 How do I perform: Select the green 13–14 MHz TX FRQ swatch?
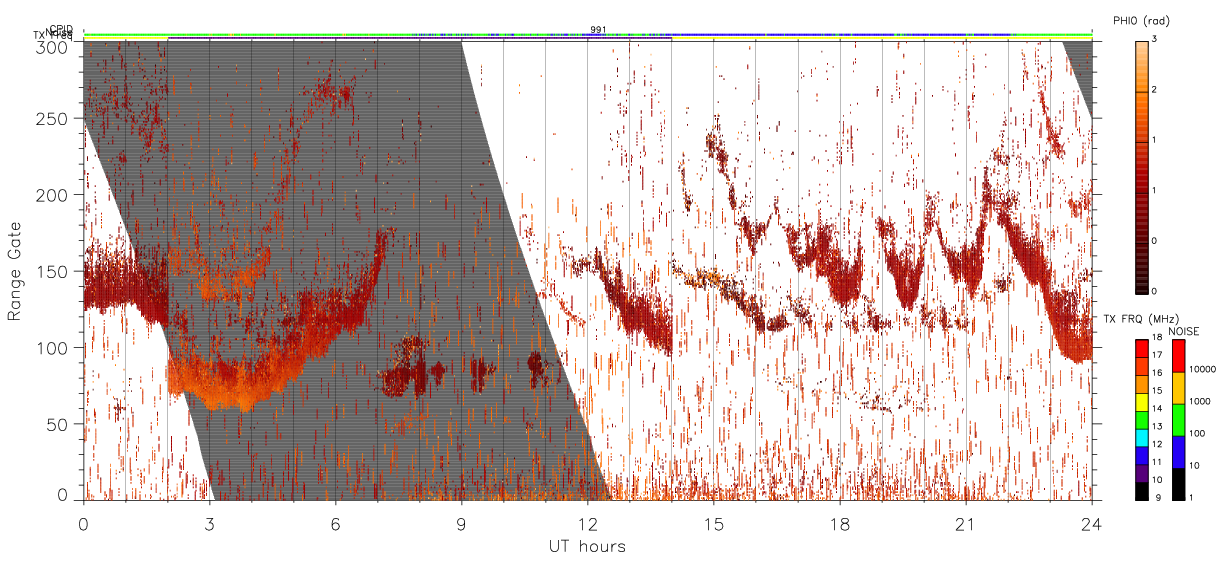(1142, 420)
